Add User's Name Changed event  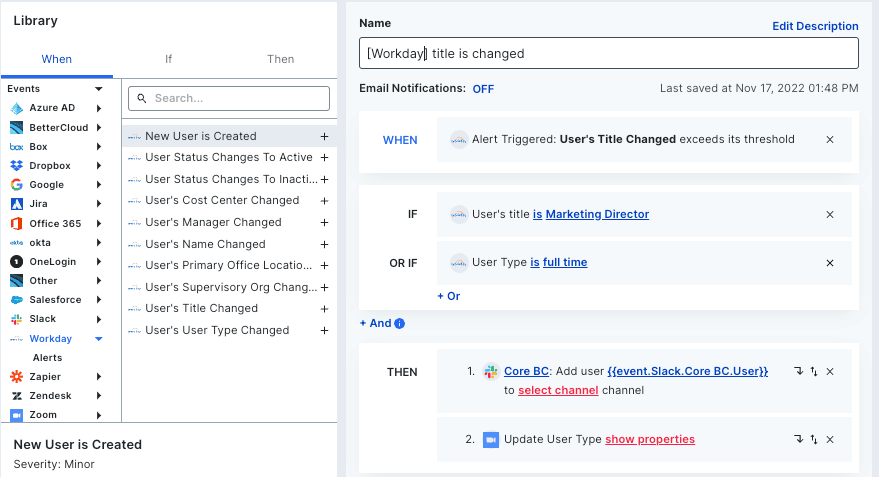tap(324, 244)
